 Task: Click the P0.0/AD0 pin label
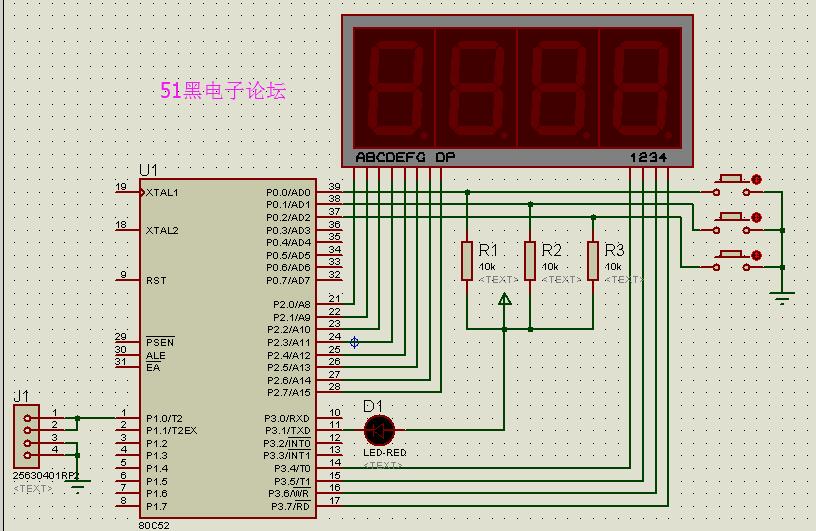pos(288,193)
